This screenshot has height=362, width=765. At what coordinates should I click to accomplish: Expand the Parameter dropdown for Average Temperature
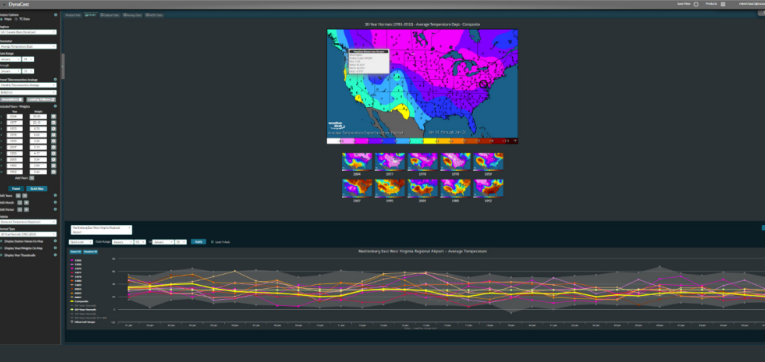click(28, 47)
